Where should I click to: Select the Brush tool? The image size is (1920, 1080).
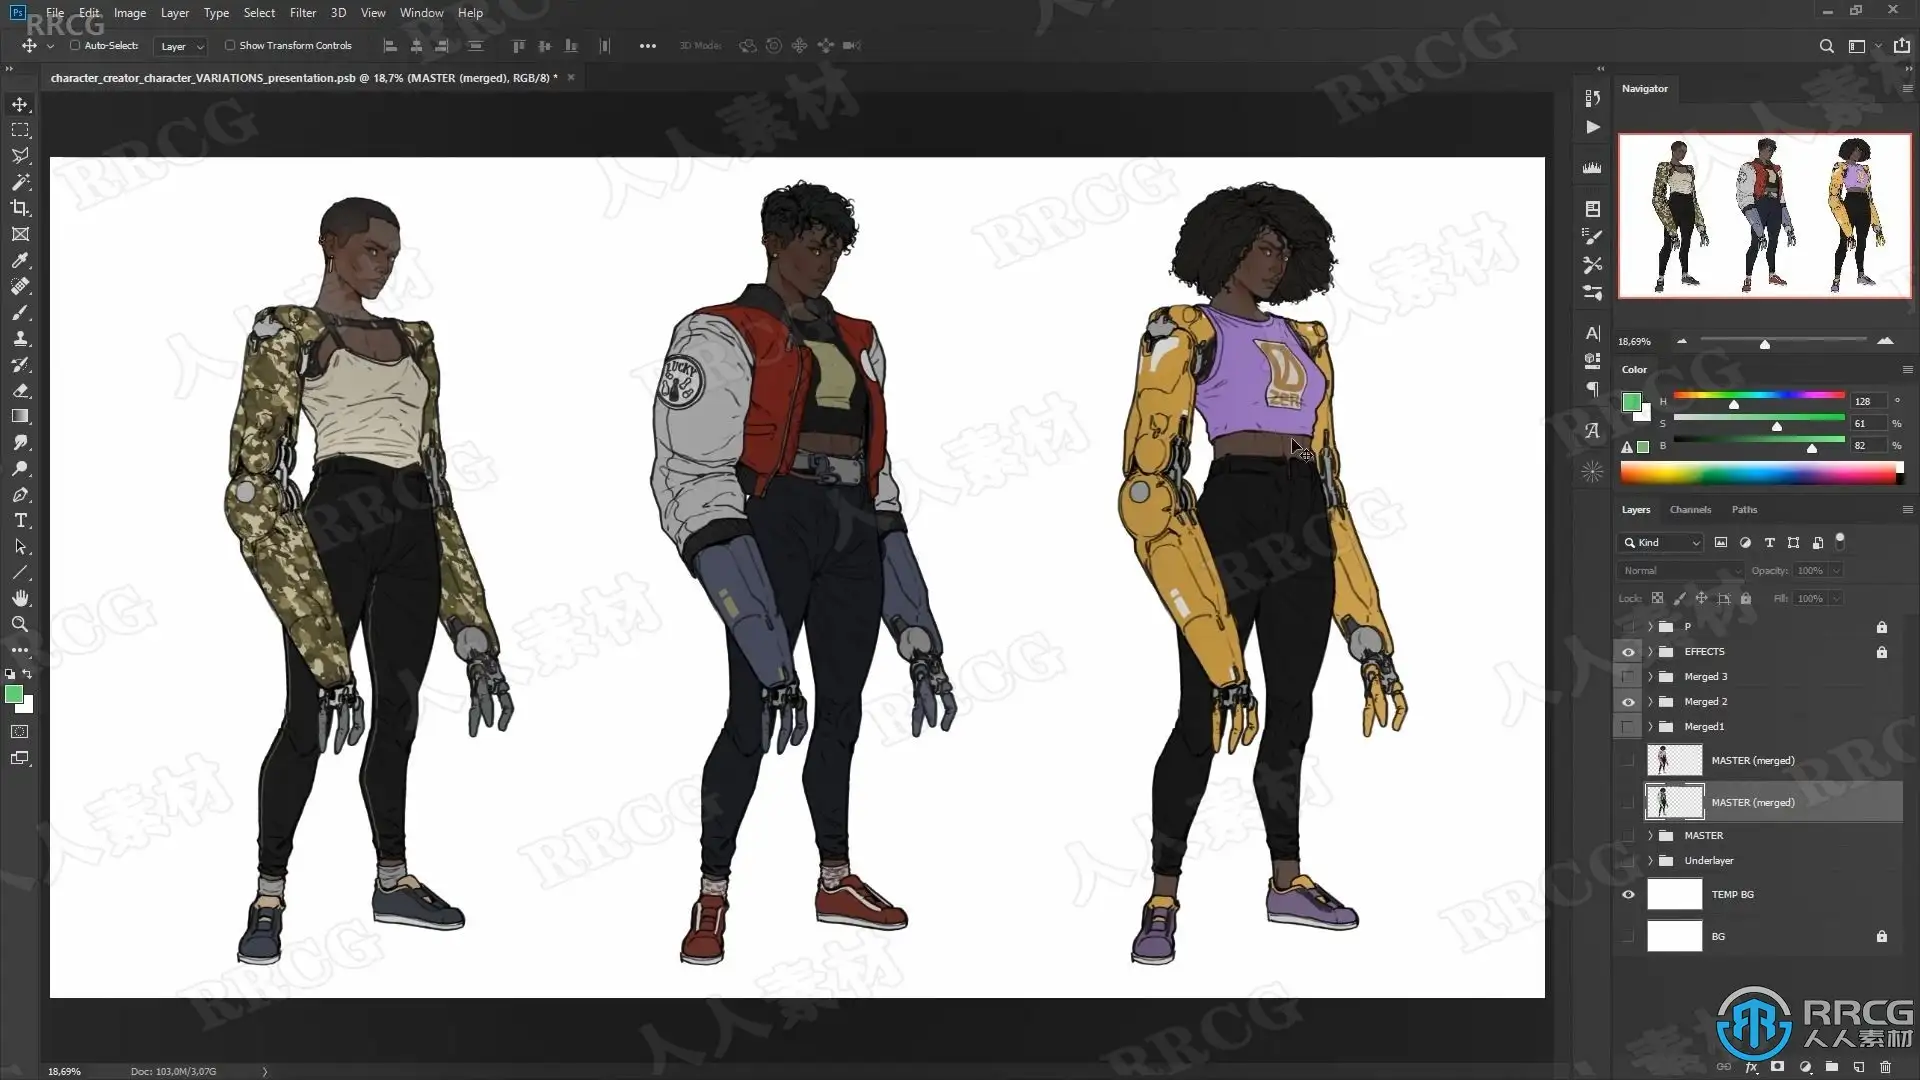pos(20,313)
